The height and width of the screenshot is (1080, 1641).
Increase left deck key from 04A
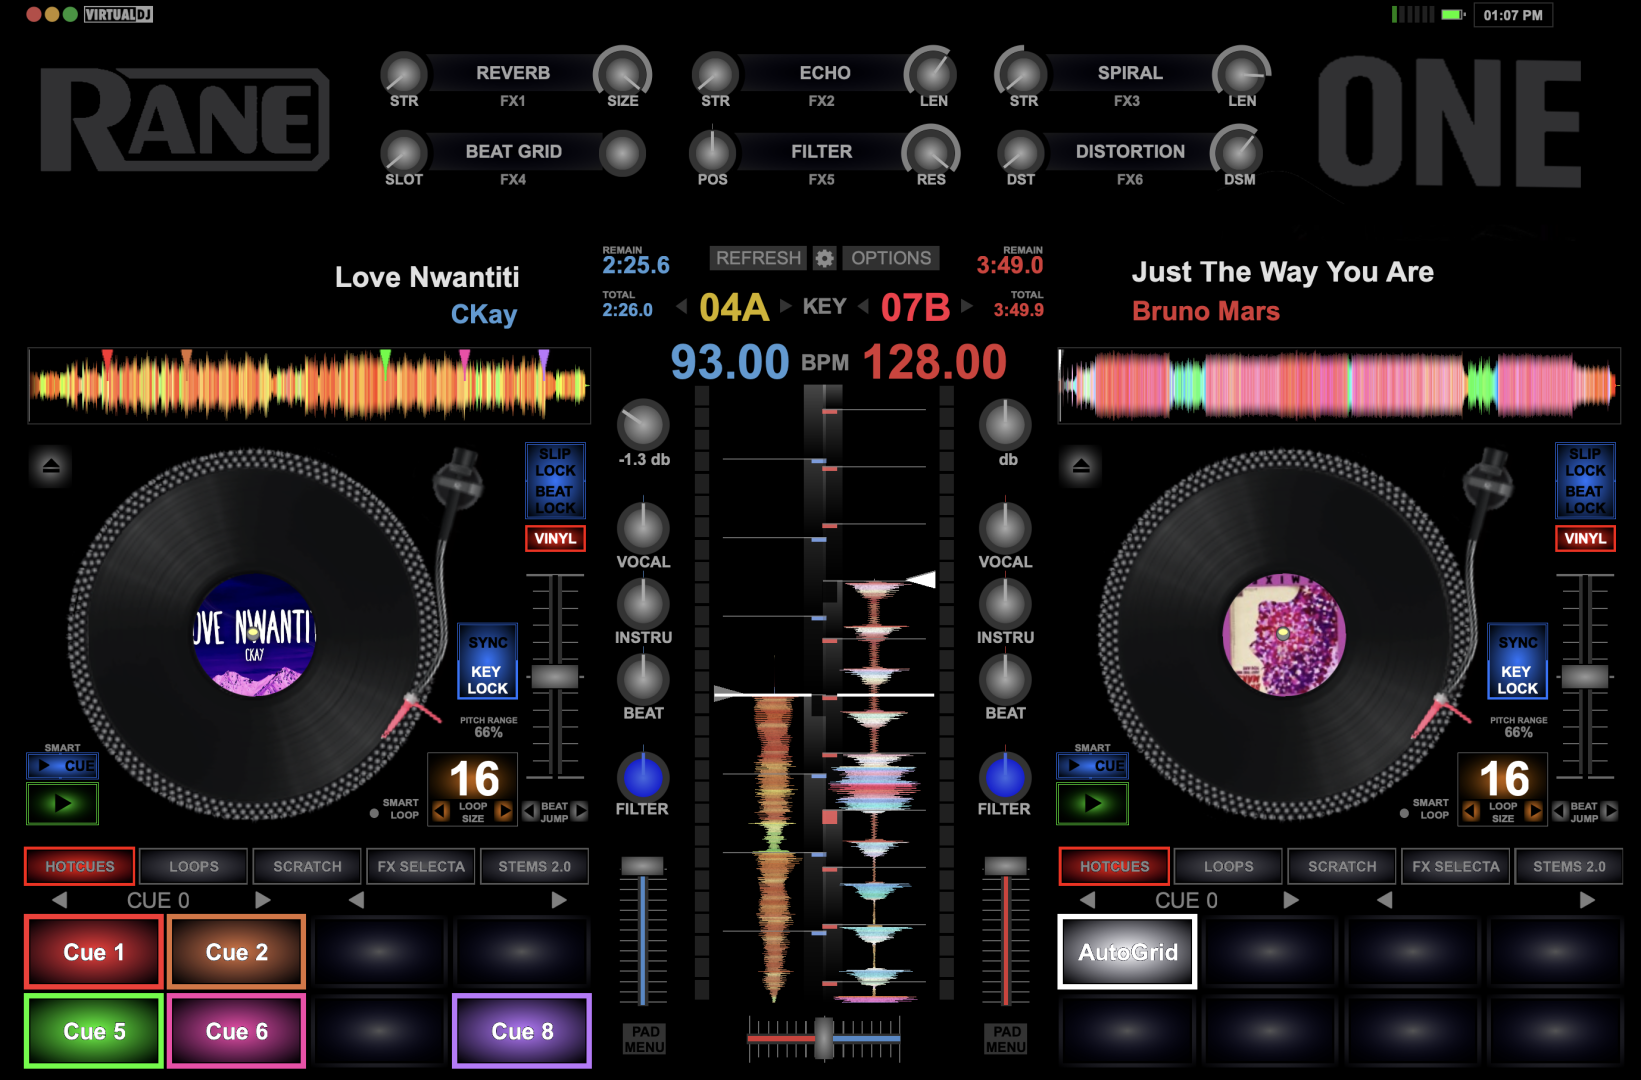click(786, 306)
